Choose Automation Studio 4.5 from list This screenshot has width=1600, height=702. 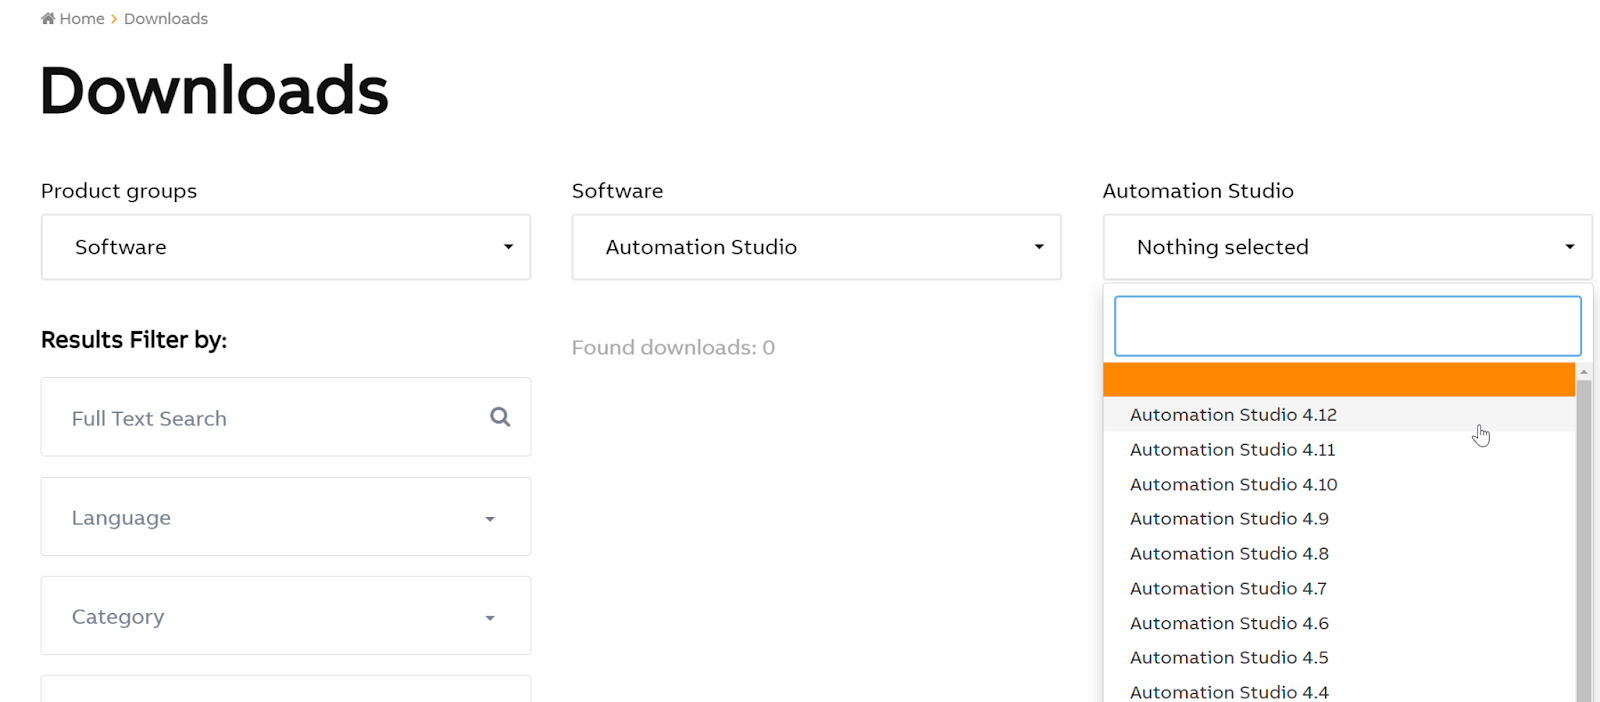pos(1339,657)
